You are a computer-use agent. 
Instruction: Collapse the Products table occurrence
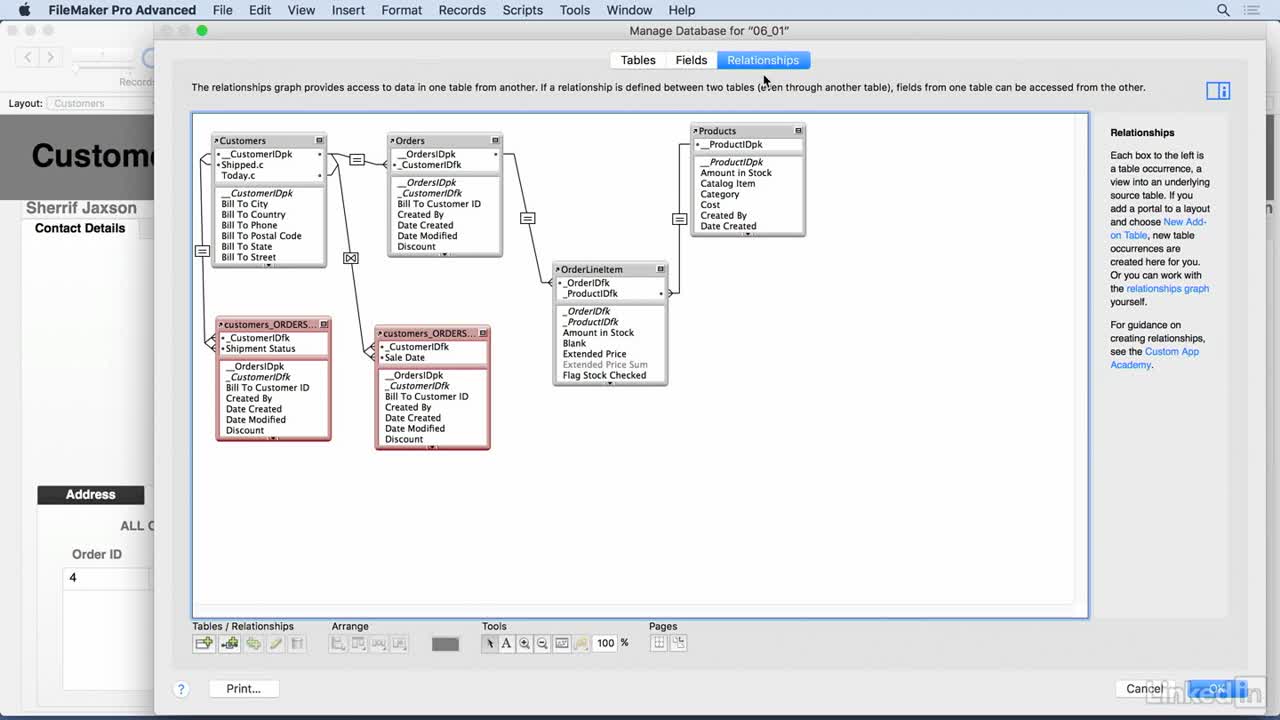798,131
